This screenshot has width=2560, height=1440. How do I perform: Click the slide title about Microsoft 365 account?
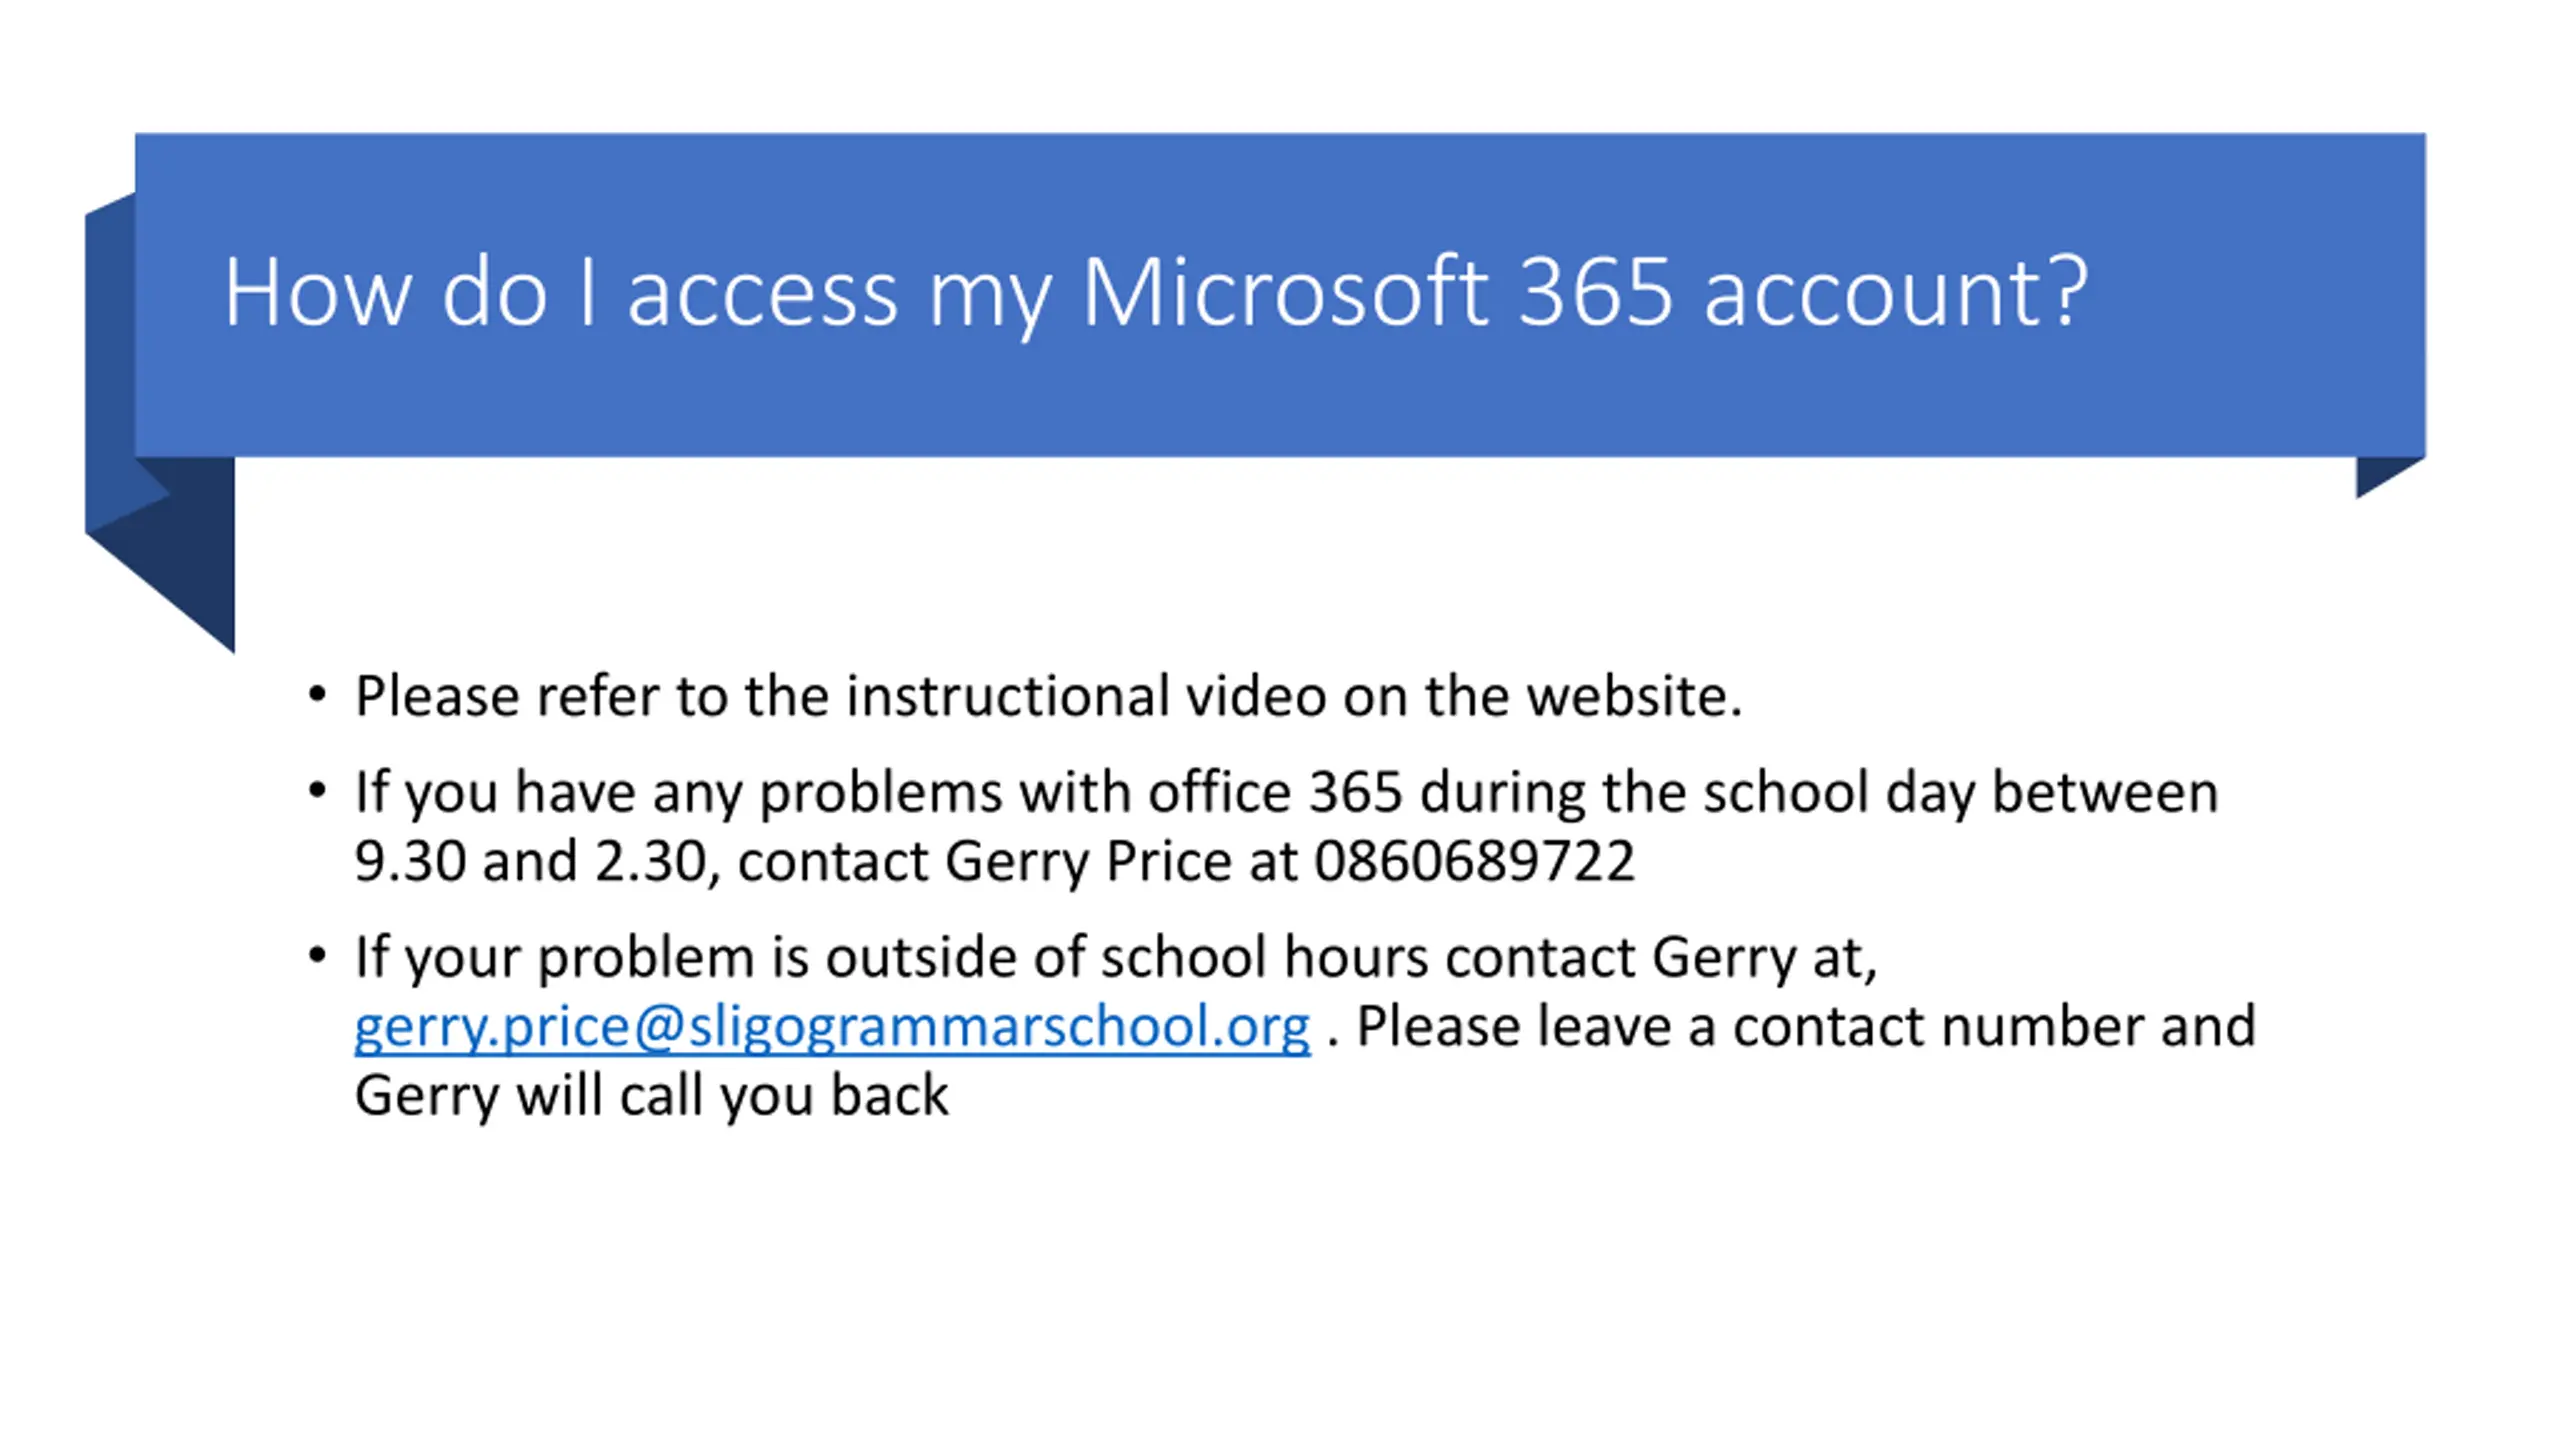1155,292
